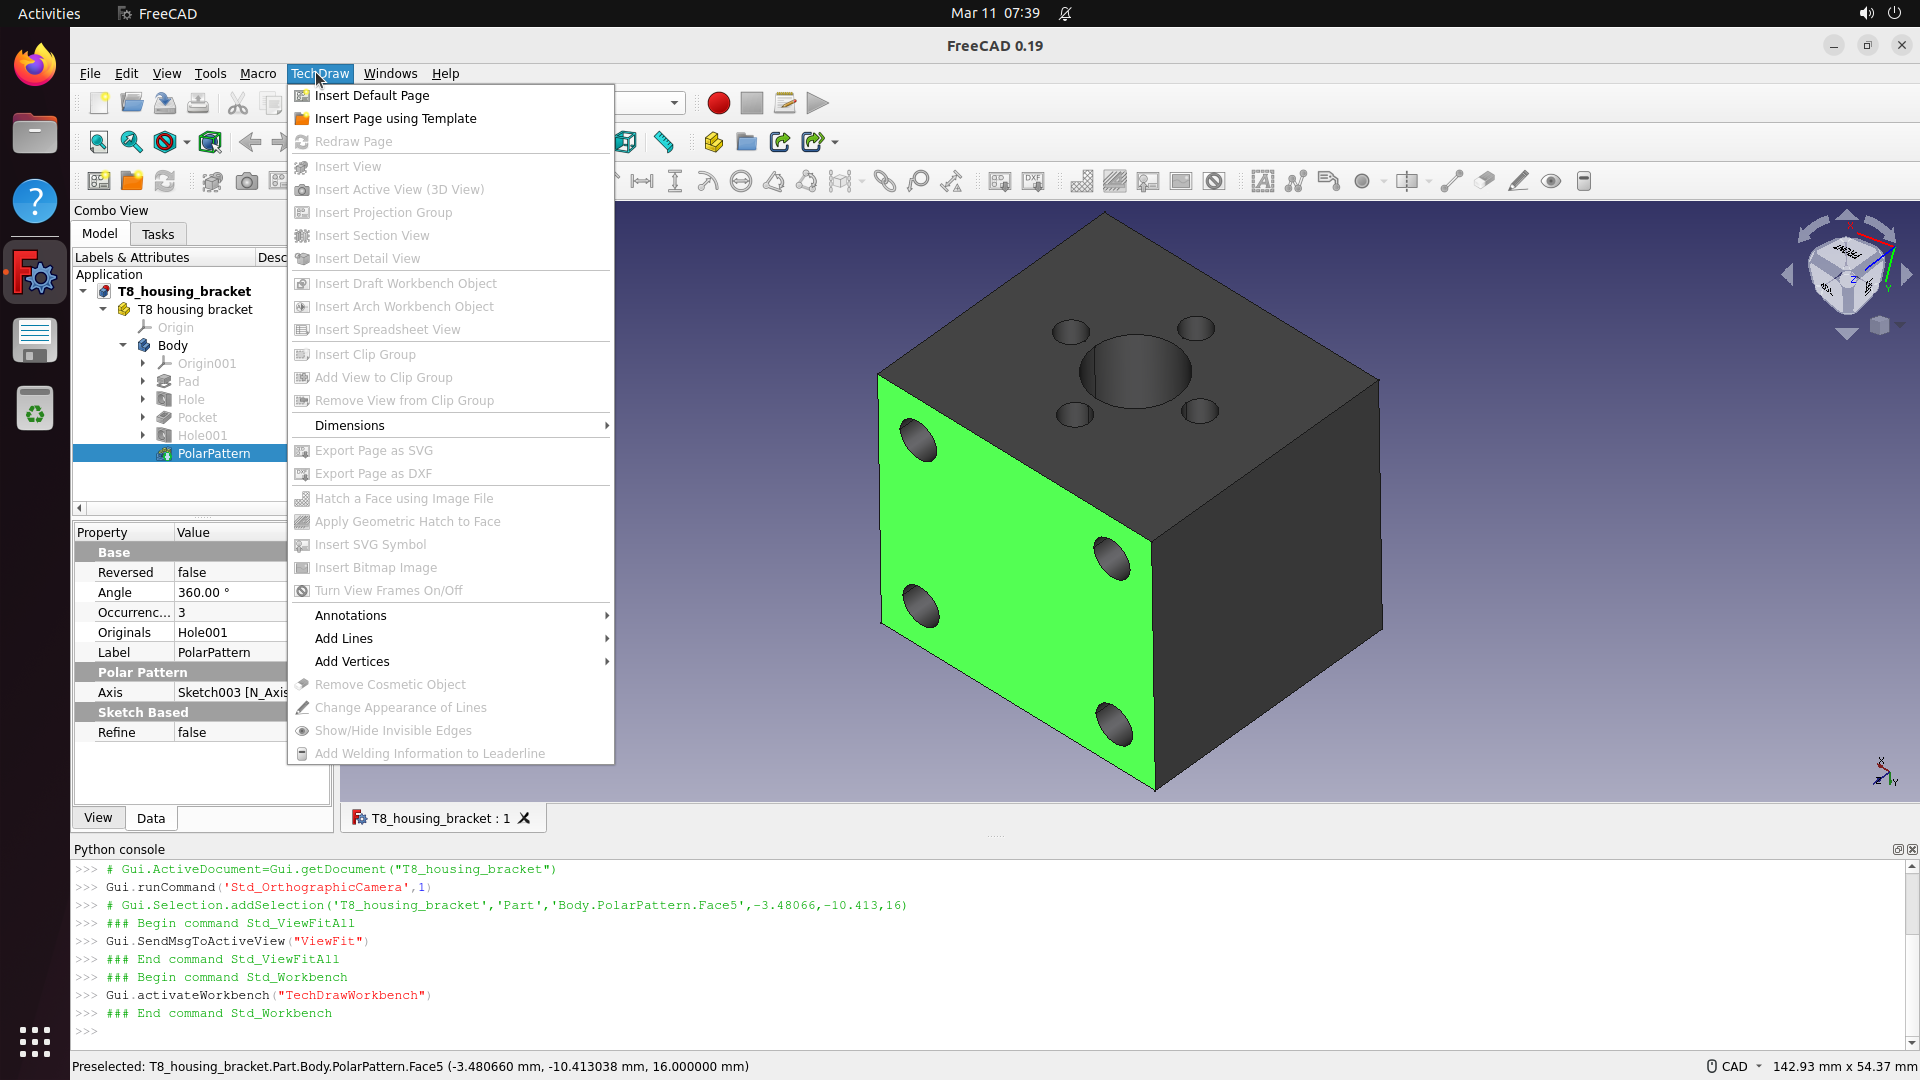Open the measure distance tool

coord(663,142)
